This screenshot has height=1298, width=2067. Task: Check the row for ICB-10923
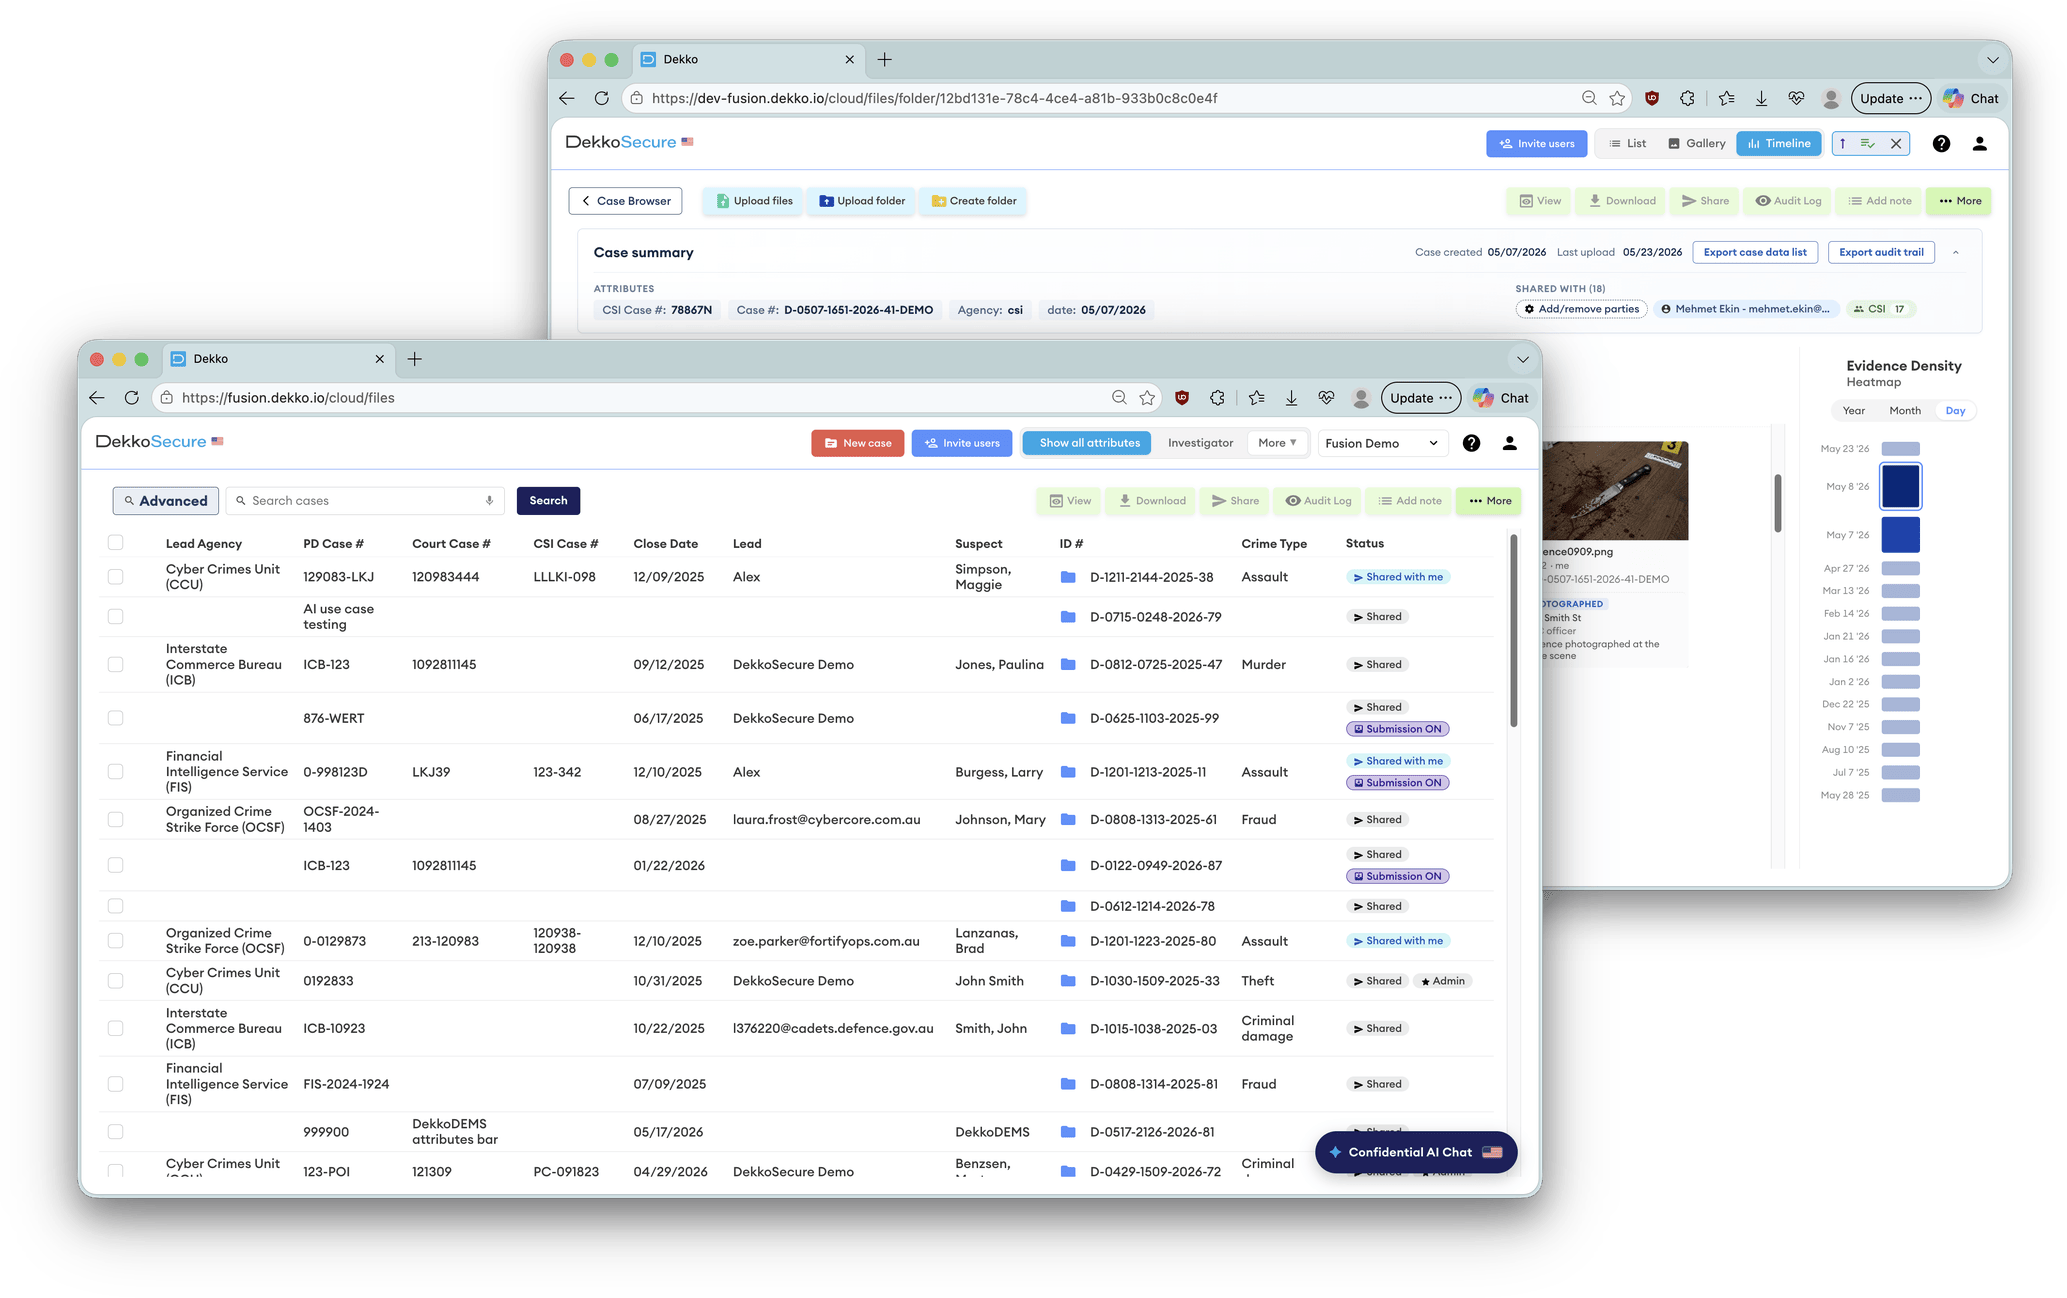(x=115, y=1028)
